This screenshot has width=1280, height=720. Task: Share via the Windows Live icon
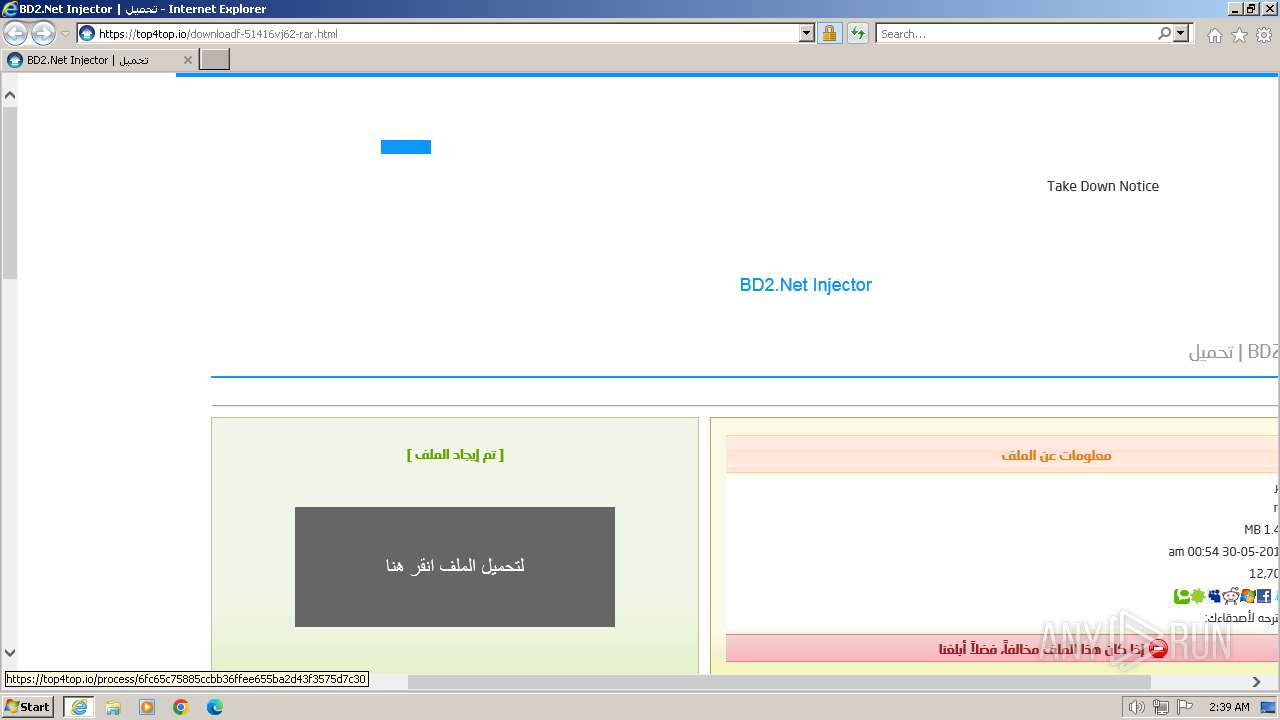[x=1247, y=596]
